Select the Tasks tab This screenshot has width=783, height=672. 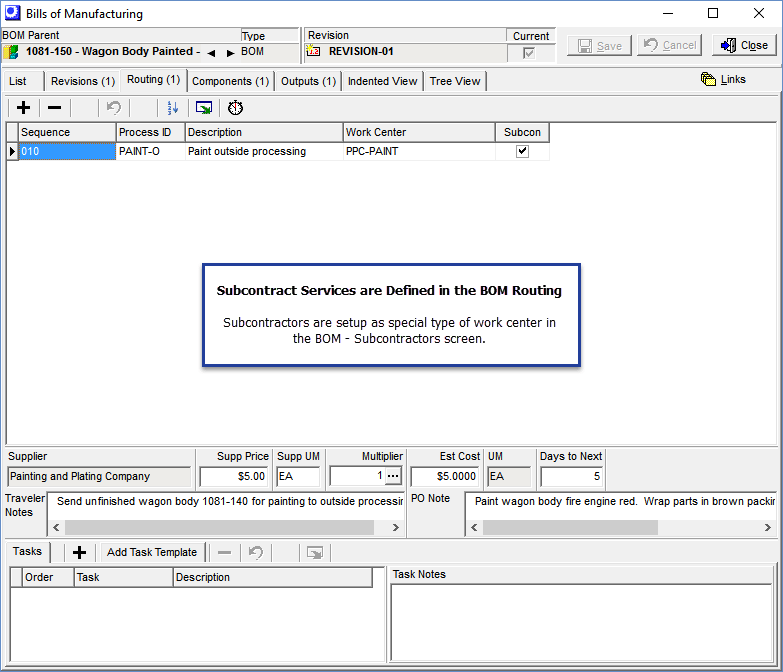click(27, 551)
